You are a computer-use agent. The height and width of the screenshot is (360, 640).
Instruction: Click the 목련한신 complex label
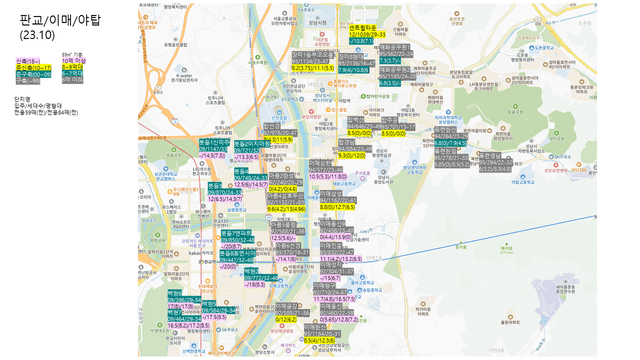pos(445,130)
